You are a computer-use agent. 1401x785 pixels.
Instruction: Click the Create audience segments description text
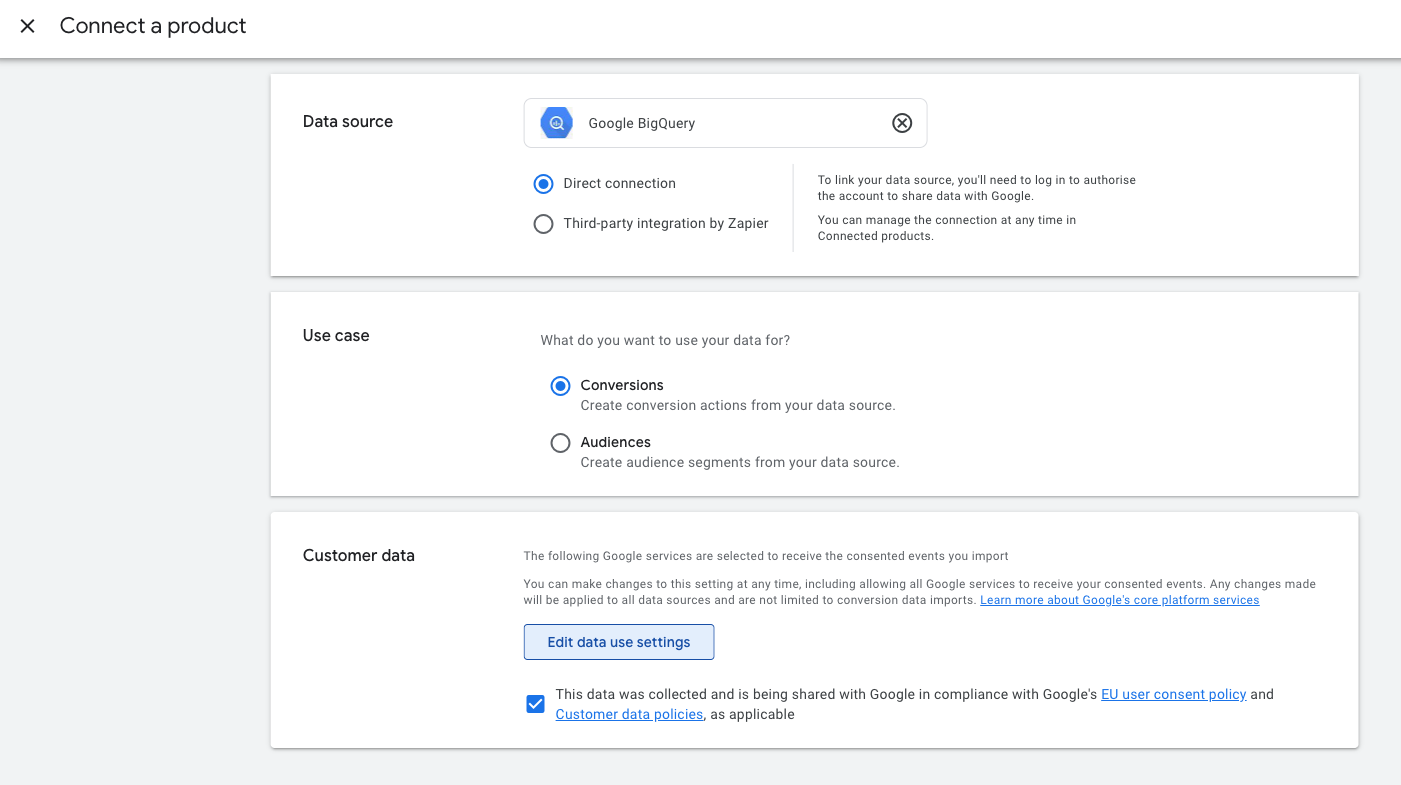[739, 463]
